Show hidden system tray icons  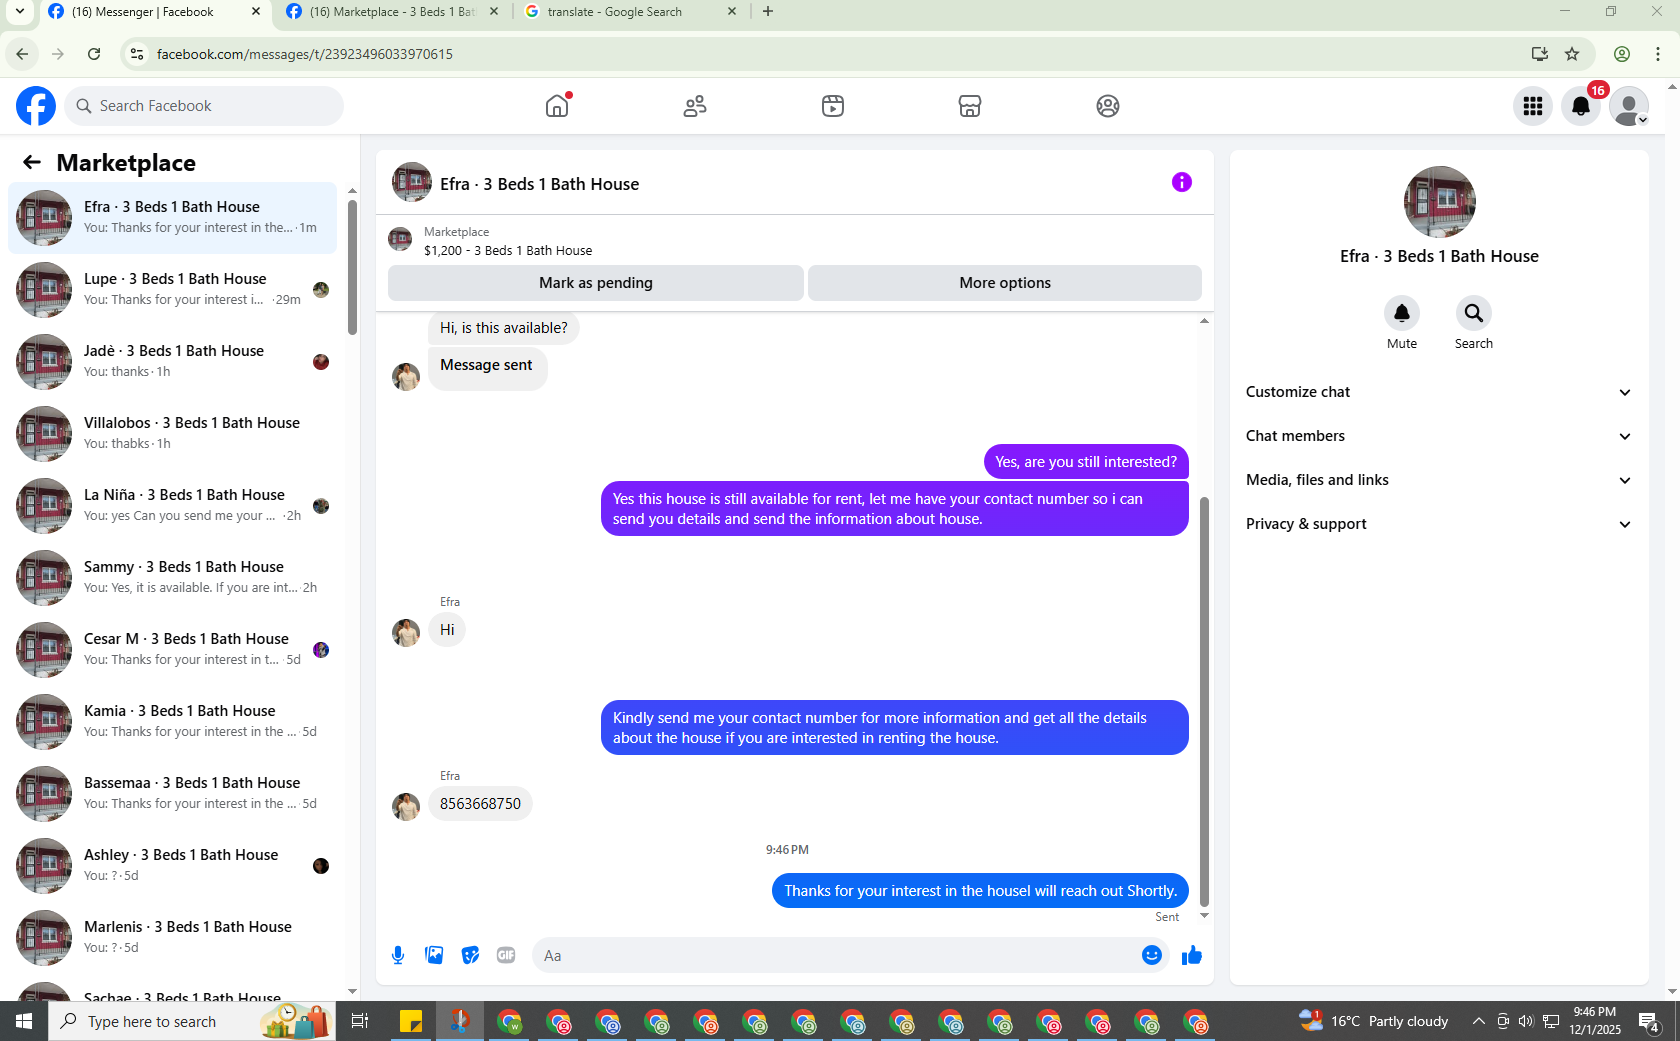pos(1478,1021)
